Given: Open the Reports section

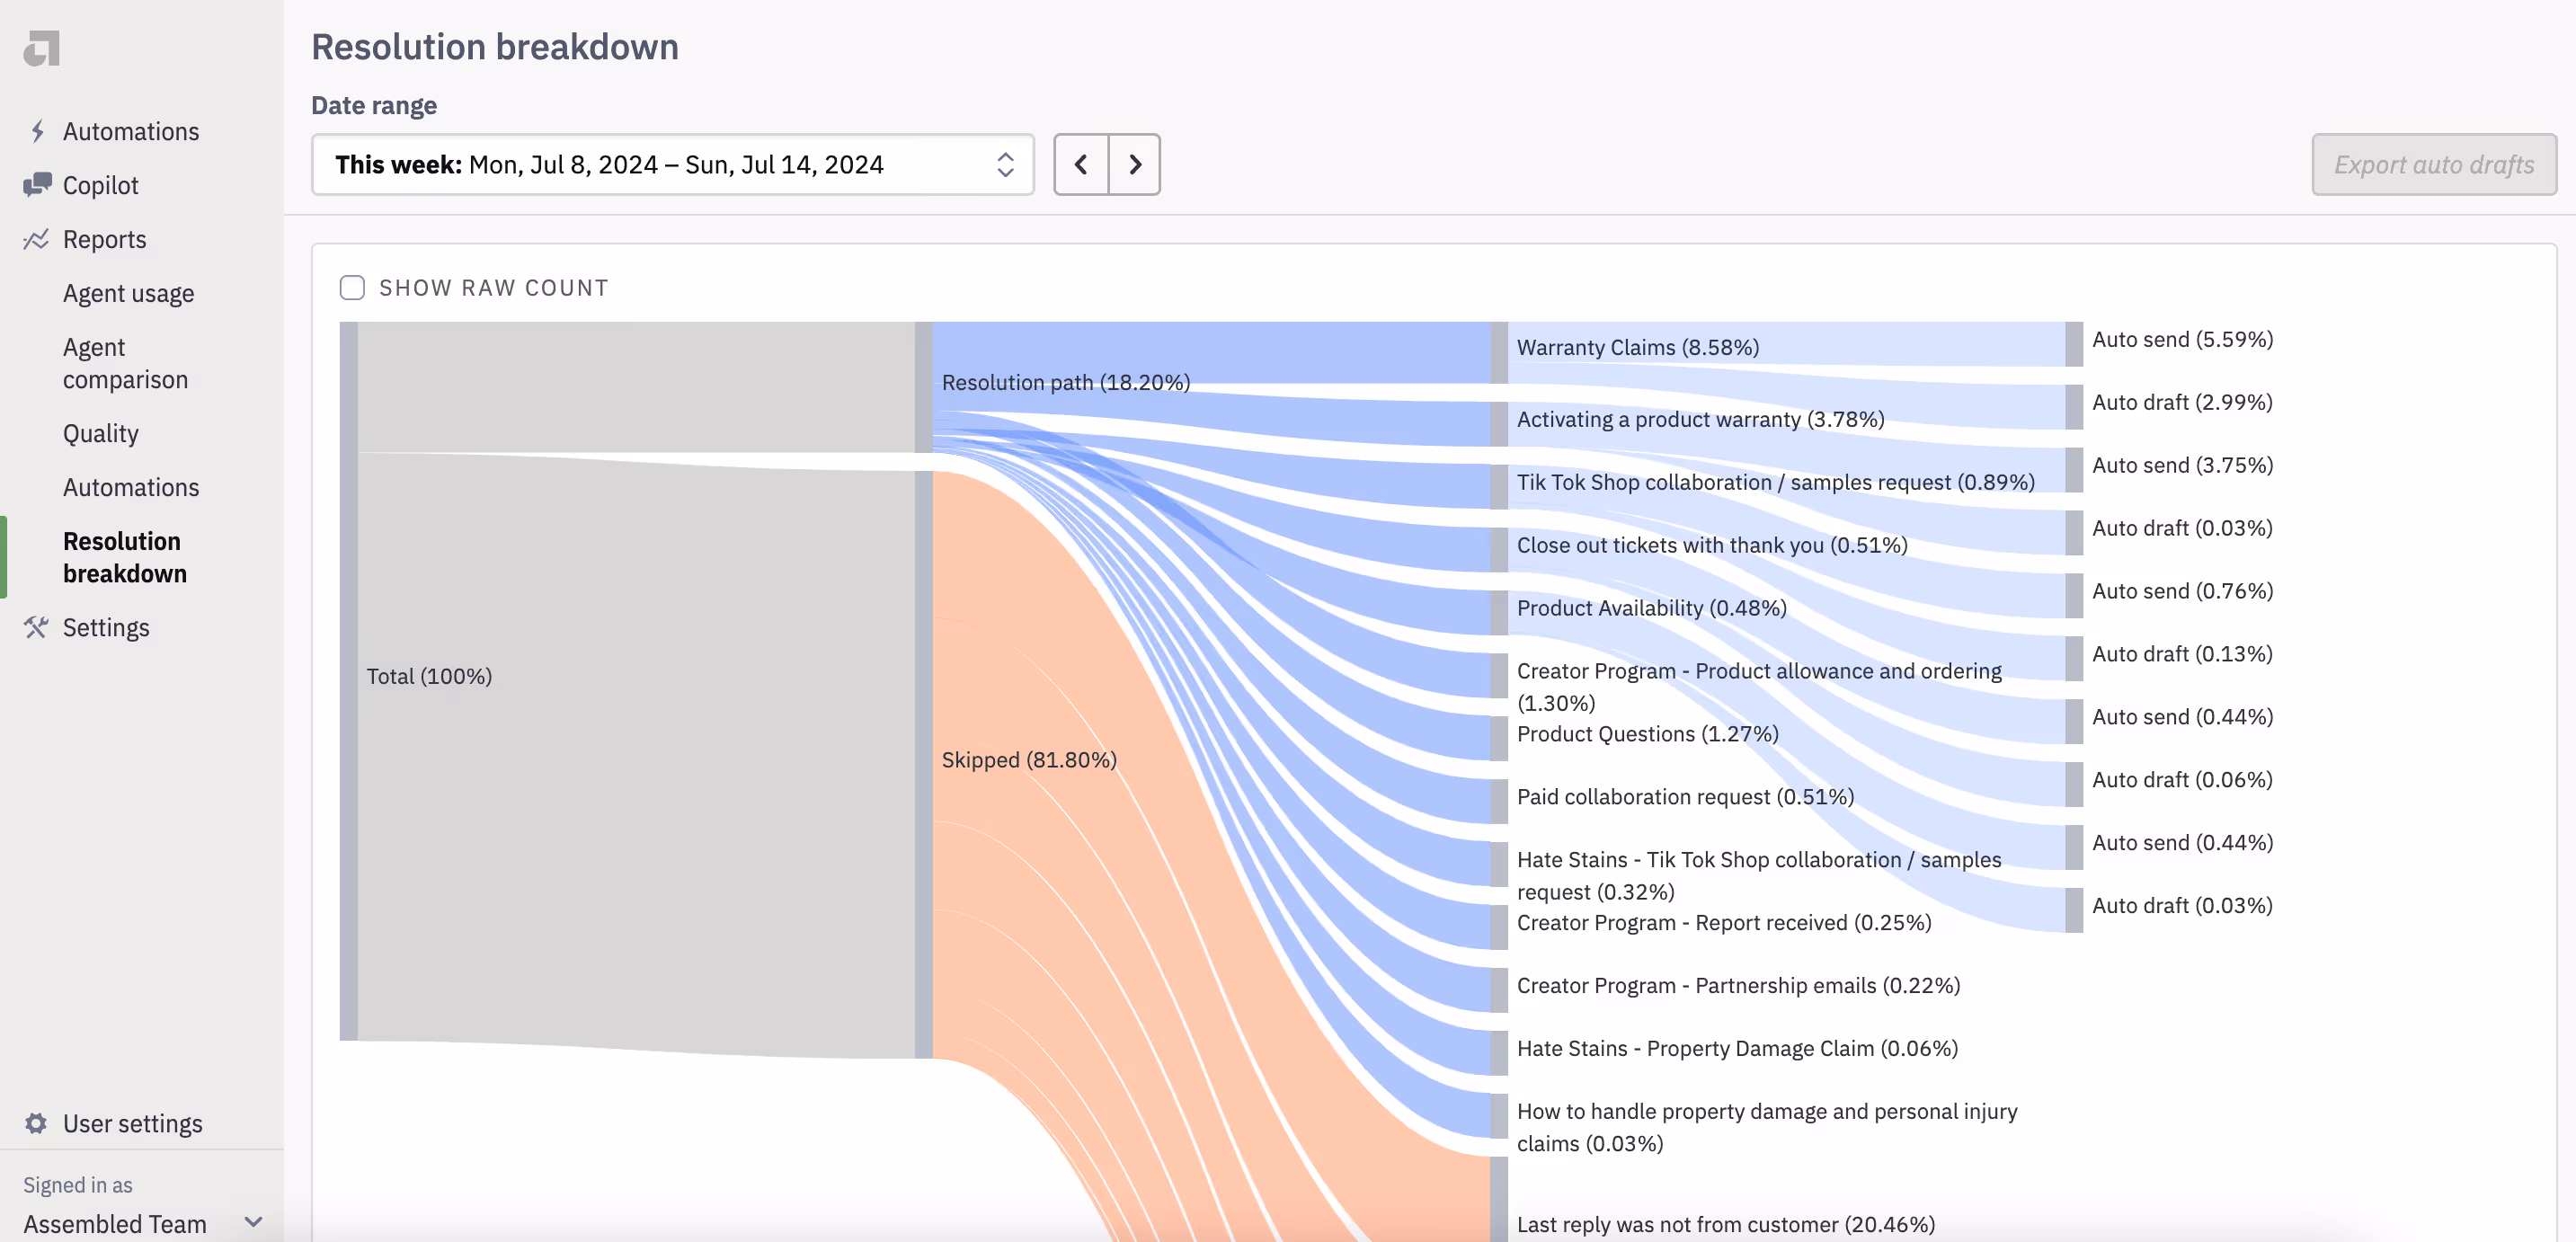Looking at the screenshot, I should coord(104,239).
